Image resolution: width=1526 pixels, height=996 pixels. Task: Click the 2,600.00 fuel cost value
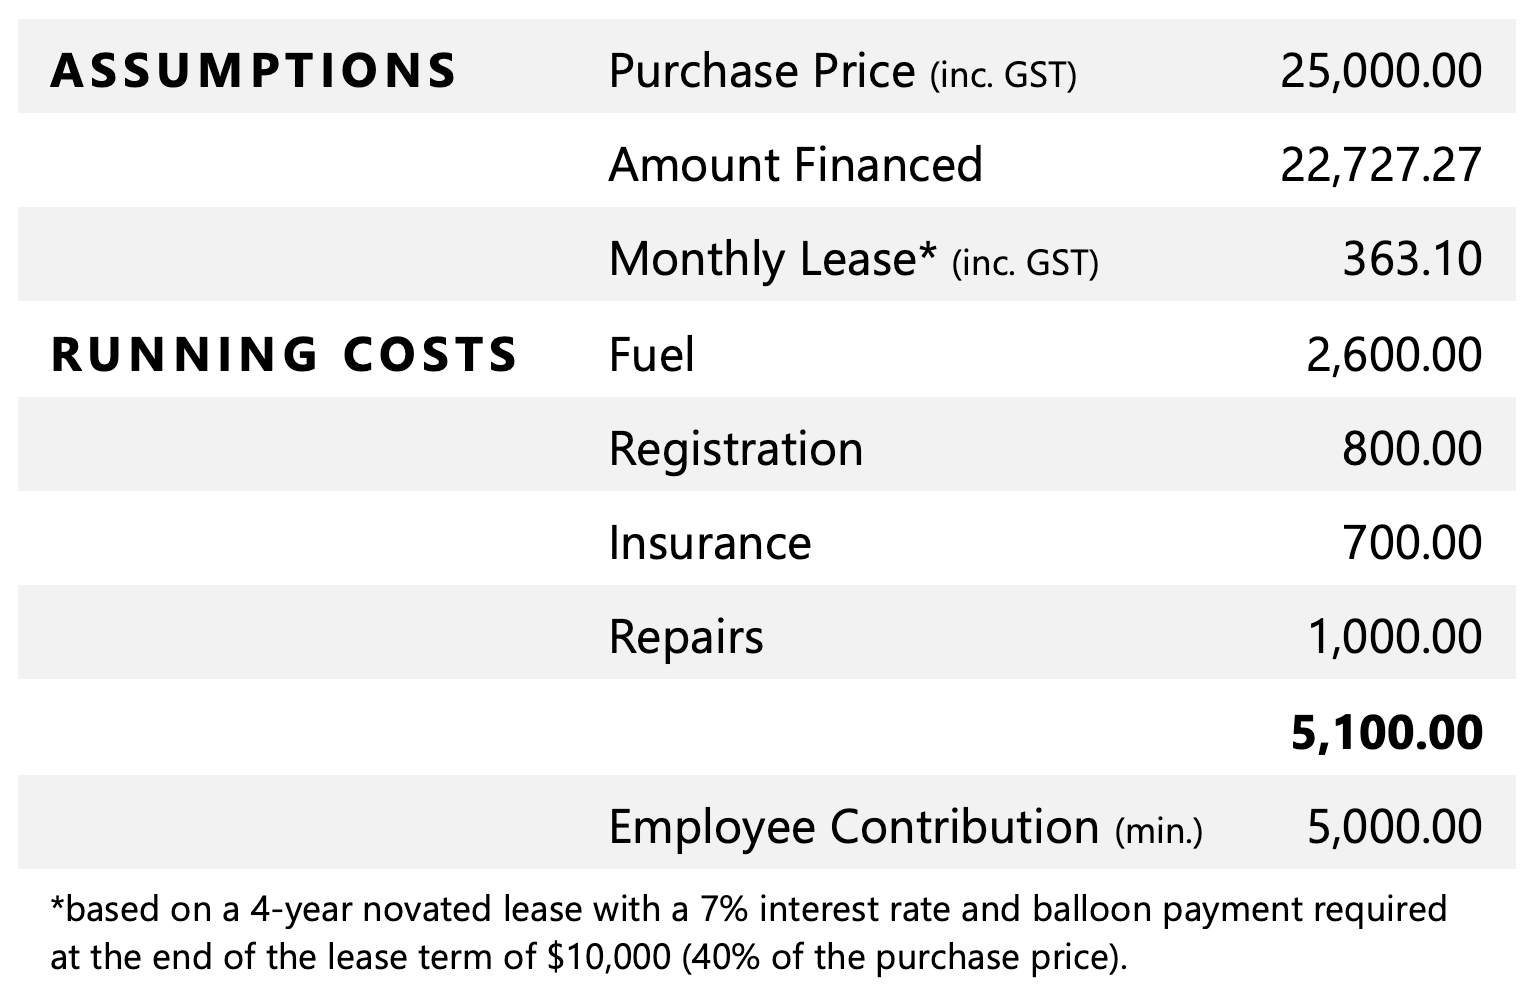pos(1393,355)
